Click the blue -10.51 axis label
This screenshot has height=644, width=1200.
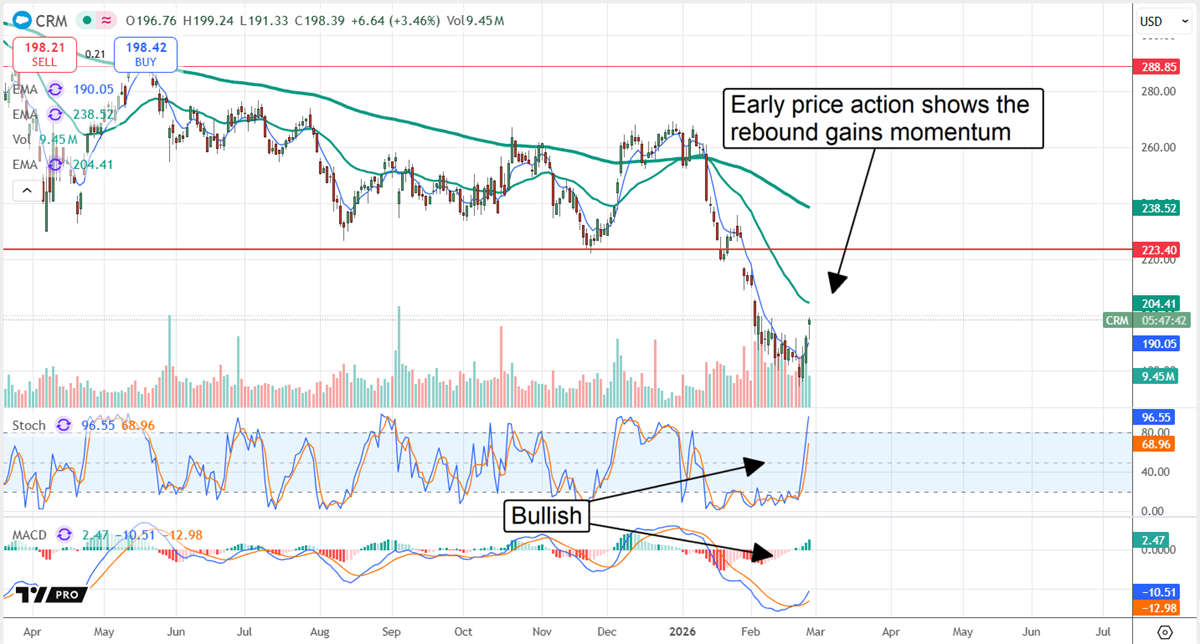[x=1158, y=591]
